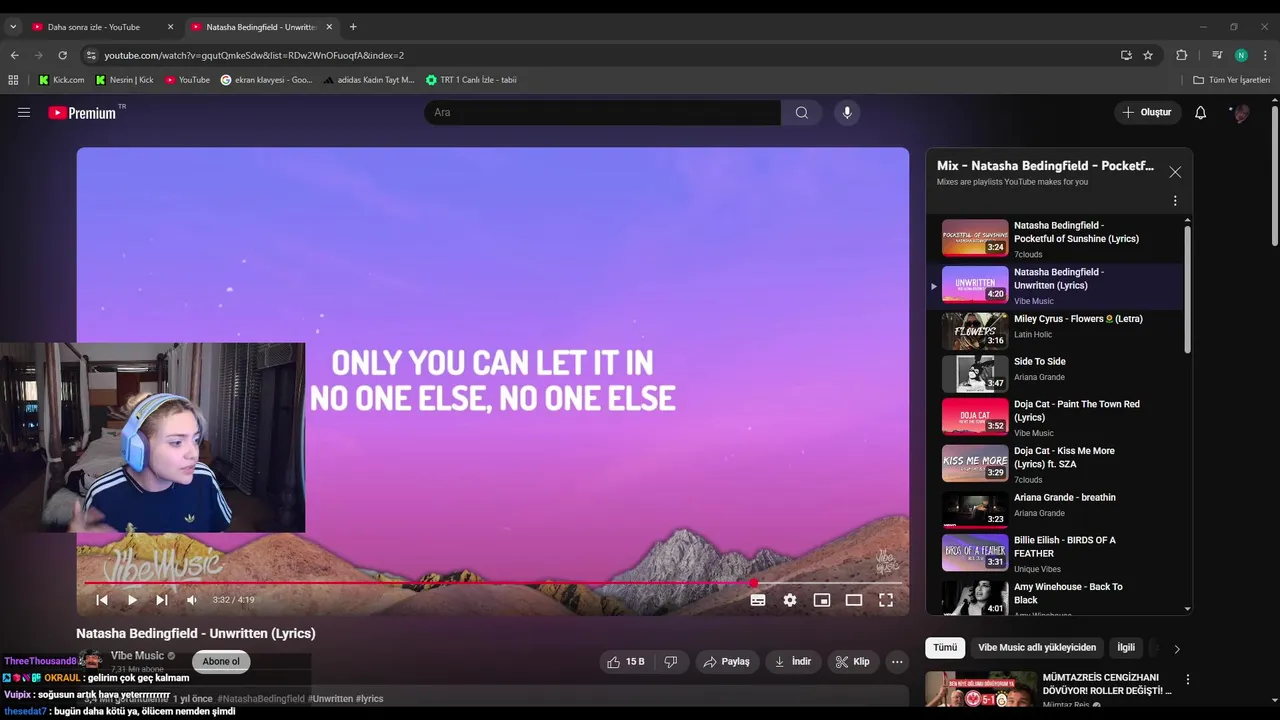Open player settings gear
Screen dimensions: 1280x720
[790, 600]
